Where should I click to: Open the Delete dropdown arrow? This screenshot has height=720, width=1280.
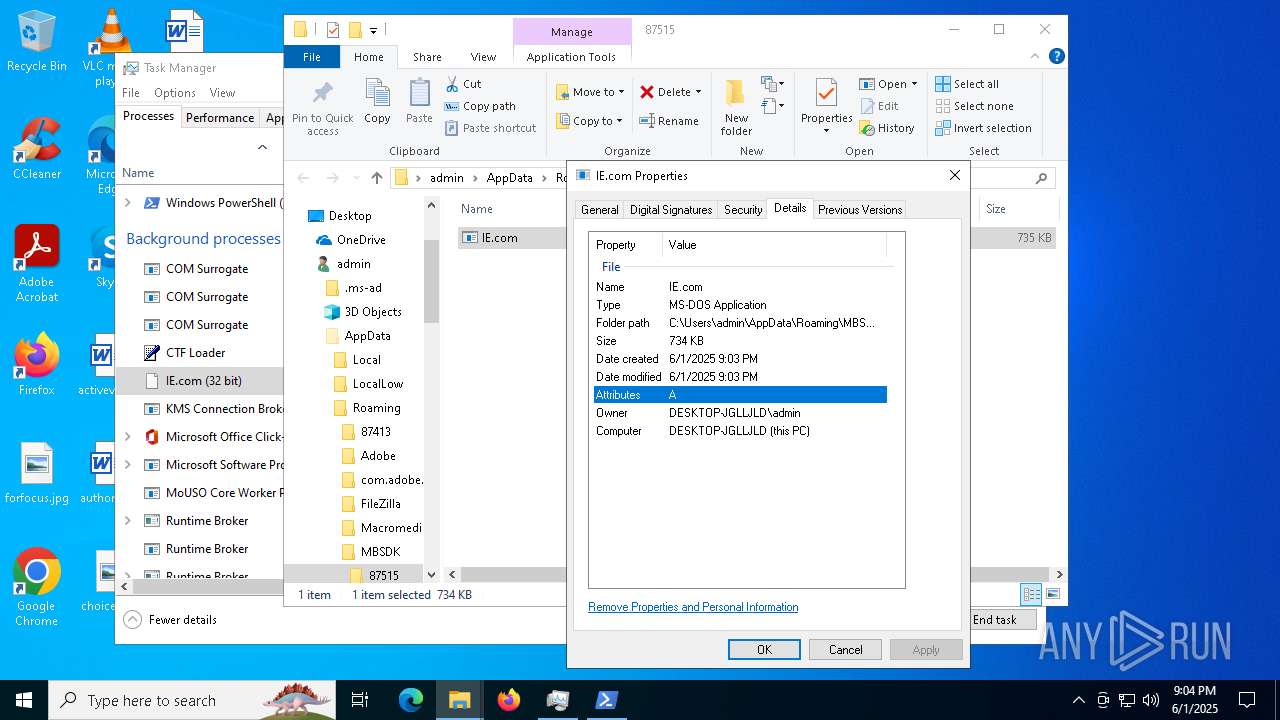tap(698, 92)
